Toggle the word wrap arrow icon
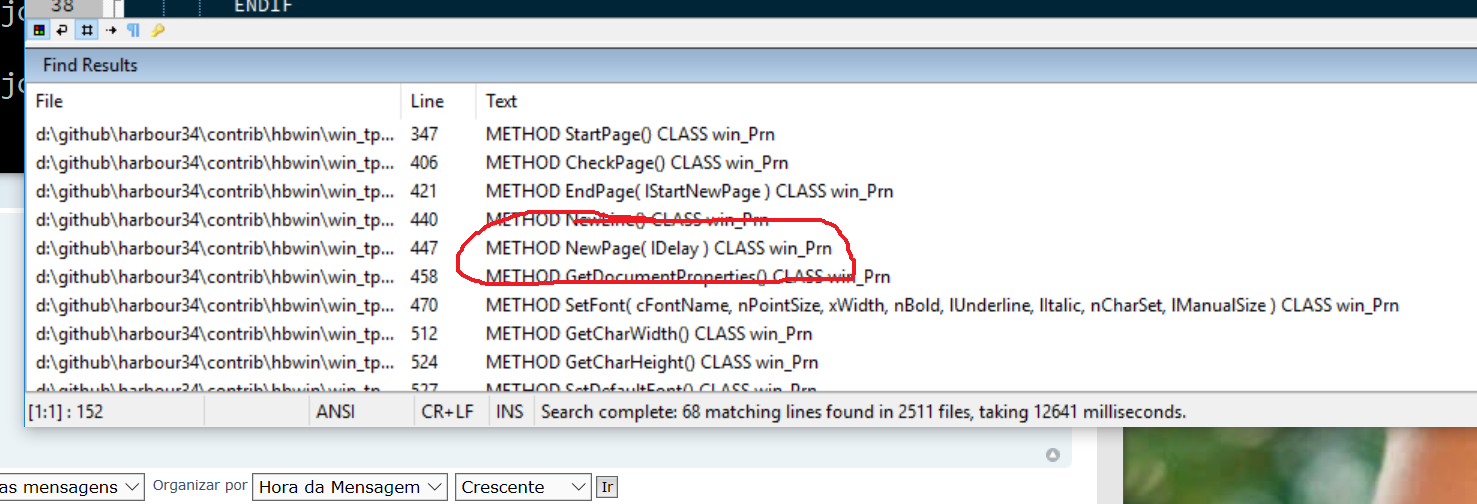 tap(62, 30)
